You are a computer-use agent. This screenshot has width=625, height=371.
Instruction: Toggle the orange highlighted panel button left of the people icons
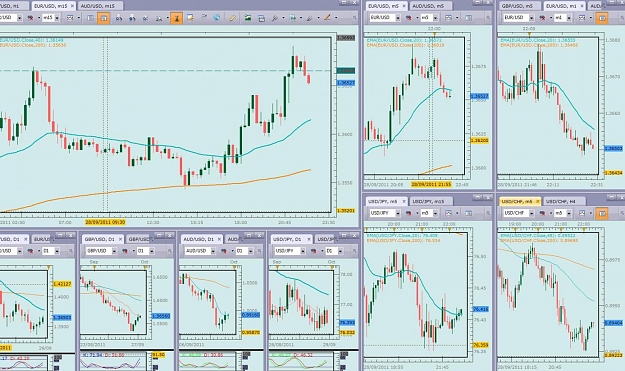pos(104,18)
